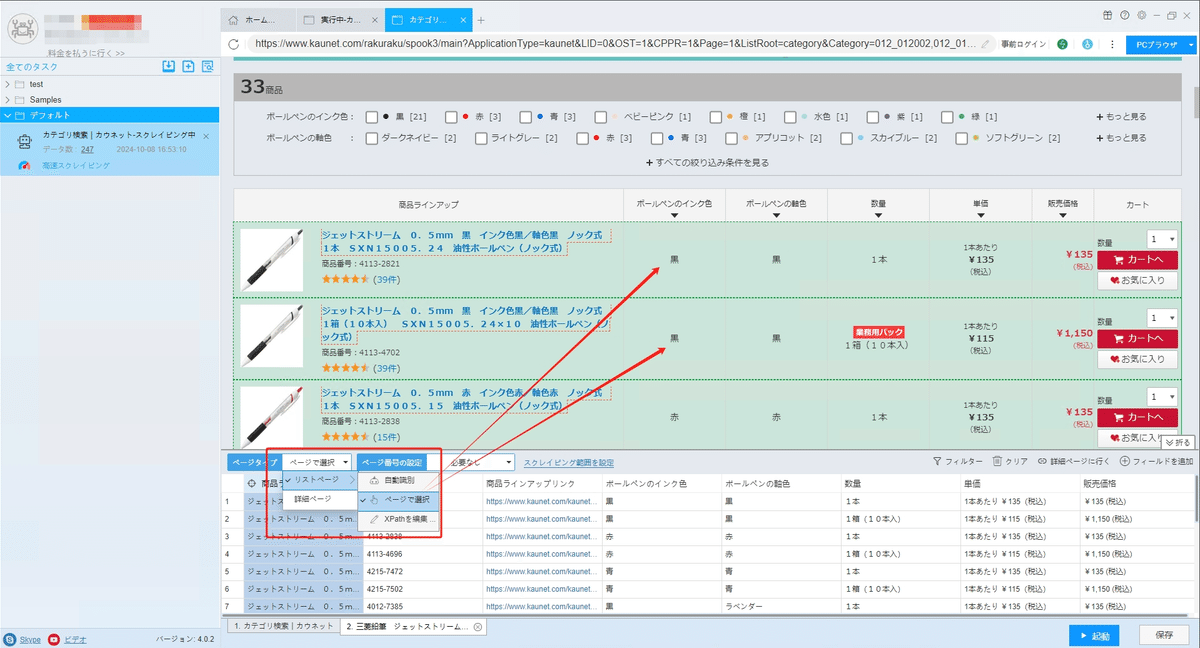Sort by 販売価格 column arrow
1200x648 pixels.
click(1063, 215)
